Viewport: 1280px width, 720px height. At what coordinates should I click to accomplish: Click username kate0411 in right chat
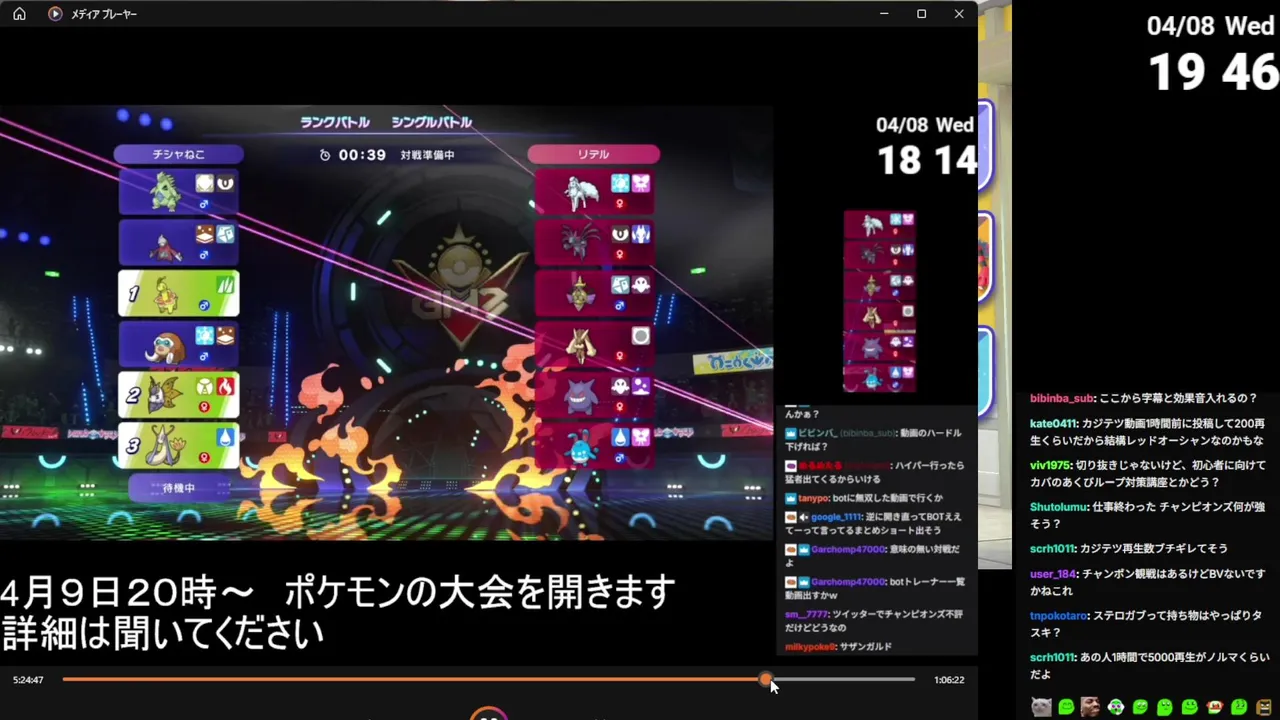1053,424
